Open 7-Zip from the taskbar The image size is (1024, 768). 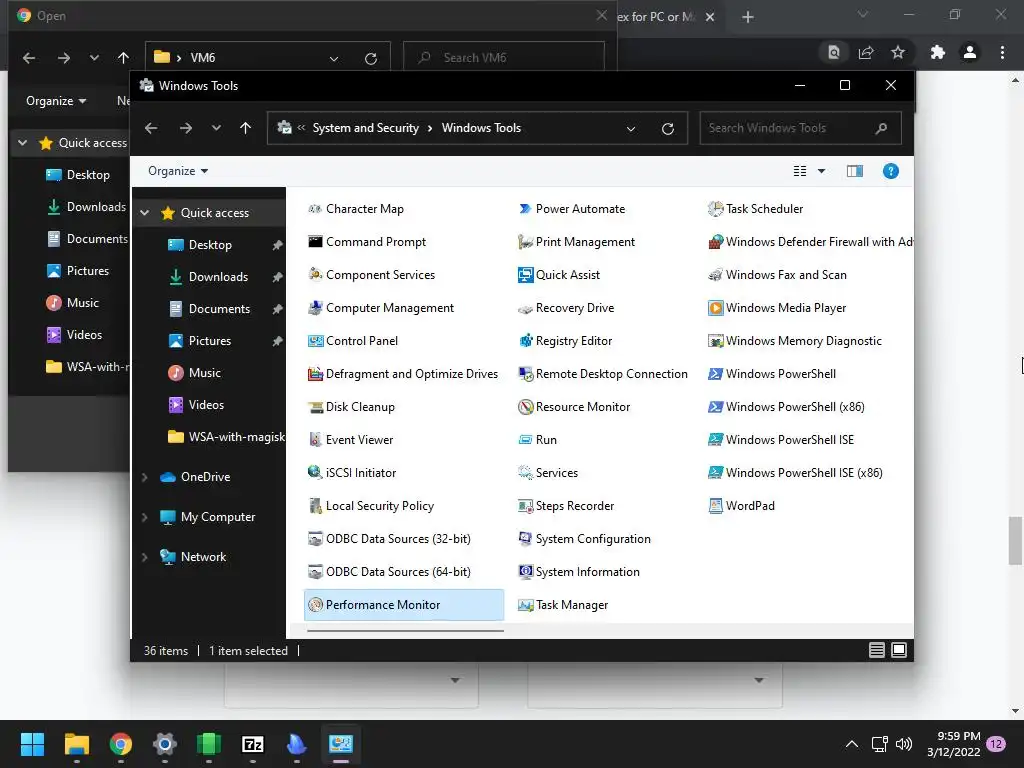coord(253,744)
